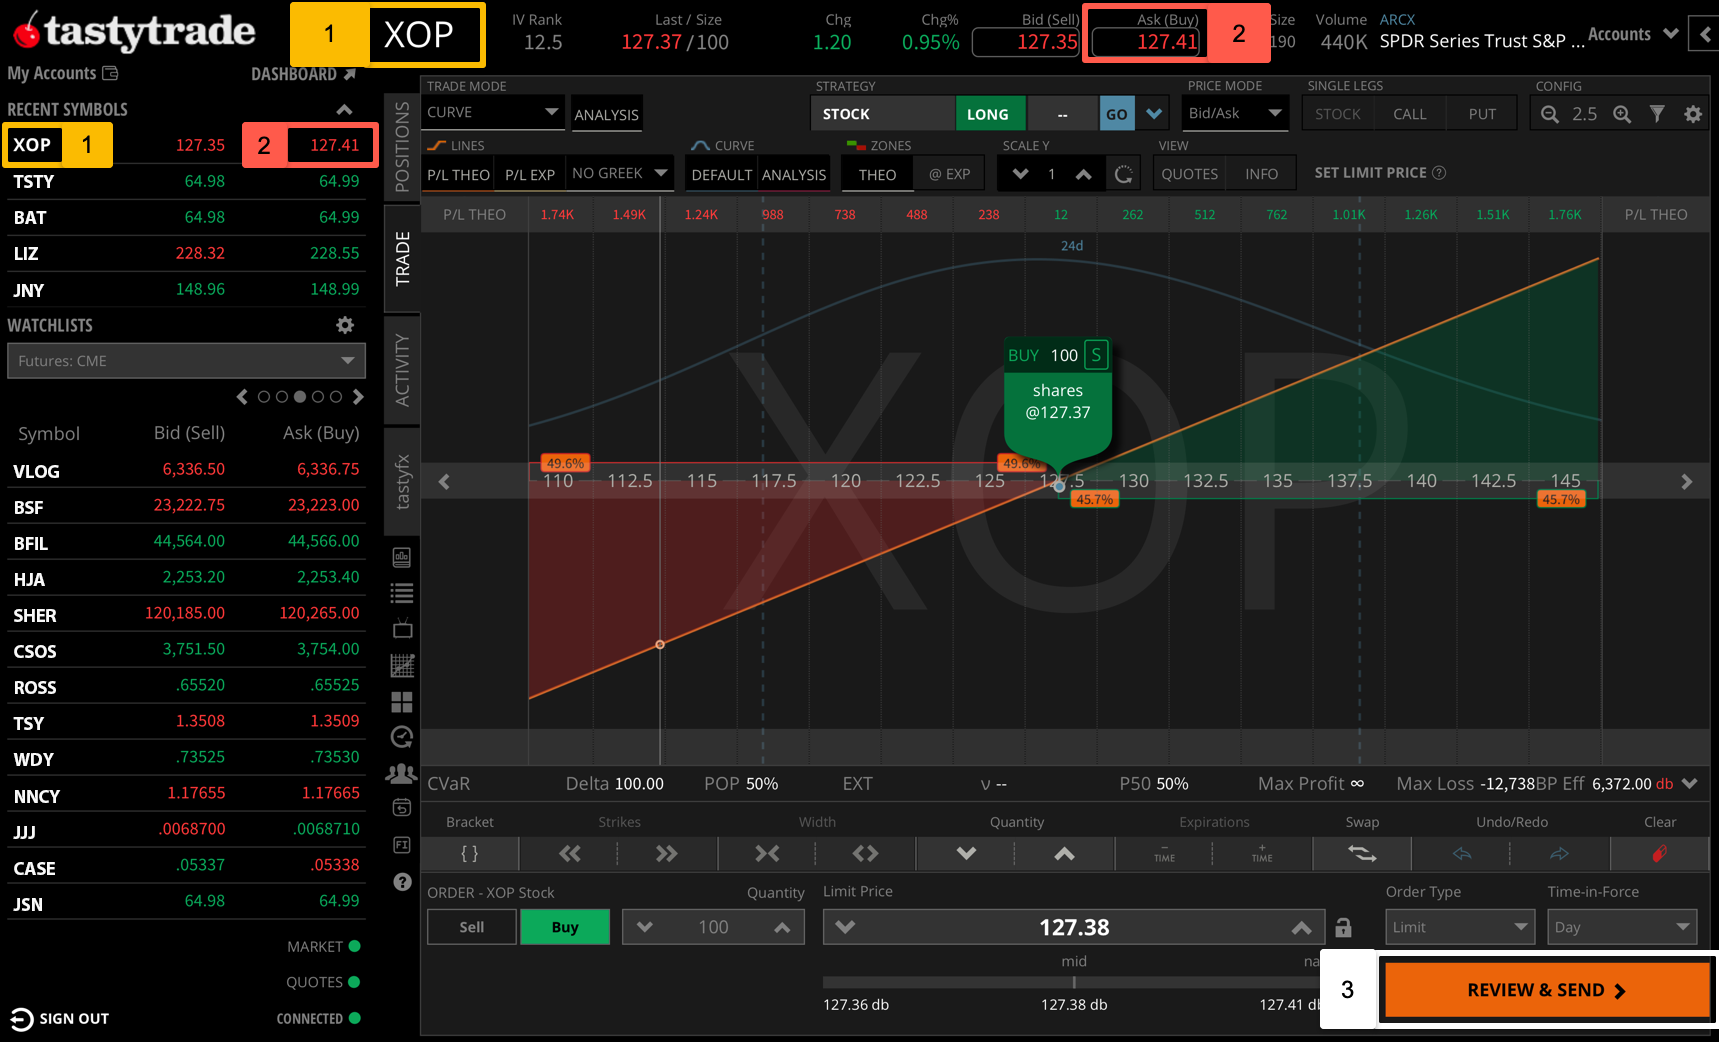Click the REVIEW & SEND button
1719x1042 pixels.
click(1544, 989)
